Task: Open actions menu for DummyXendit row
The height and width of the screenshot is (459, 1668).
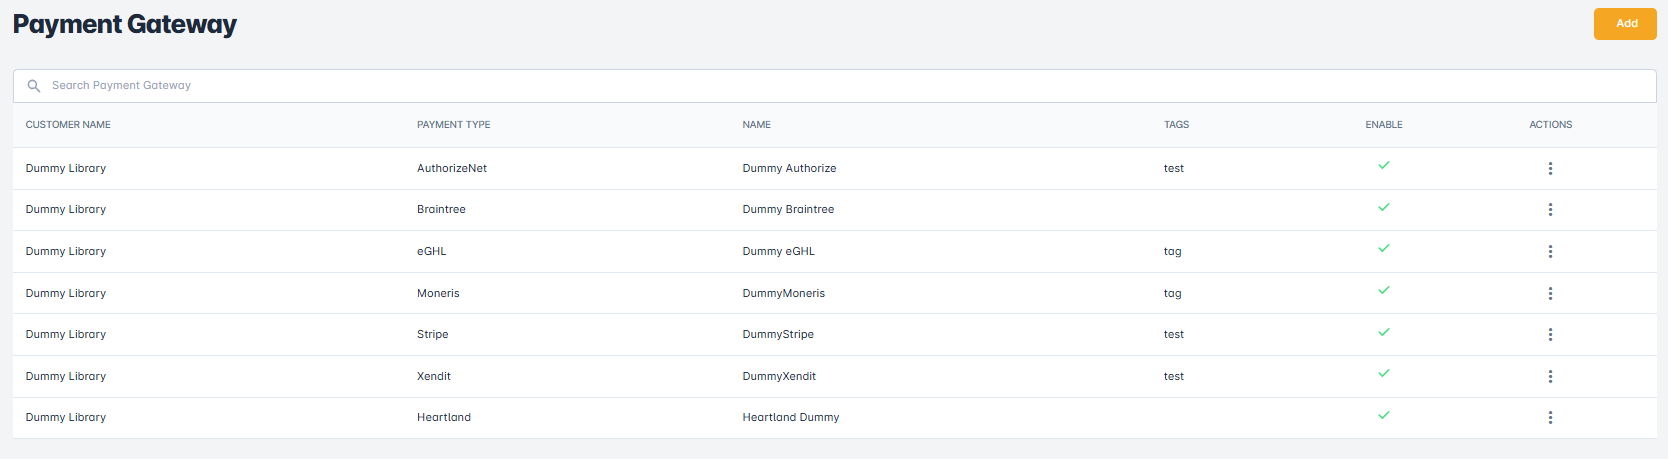Action: tap(1550, 377)
